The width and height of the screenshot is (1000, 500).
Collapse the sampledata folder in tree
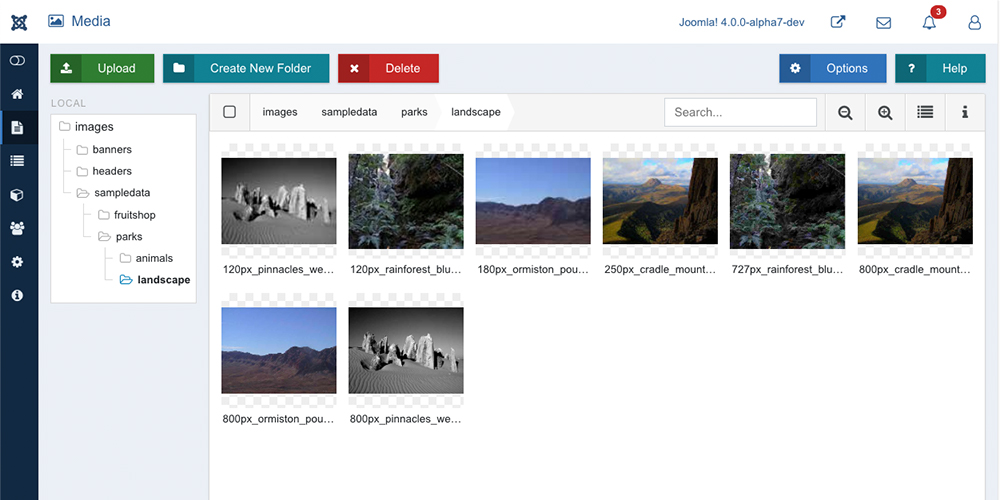113,193
